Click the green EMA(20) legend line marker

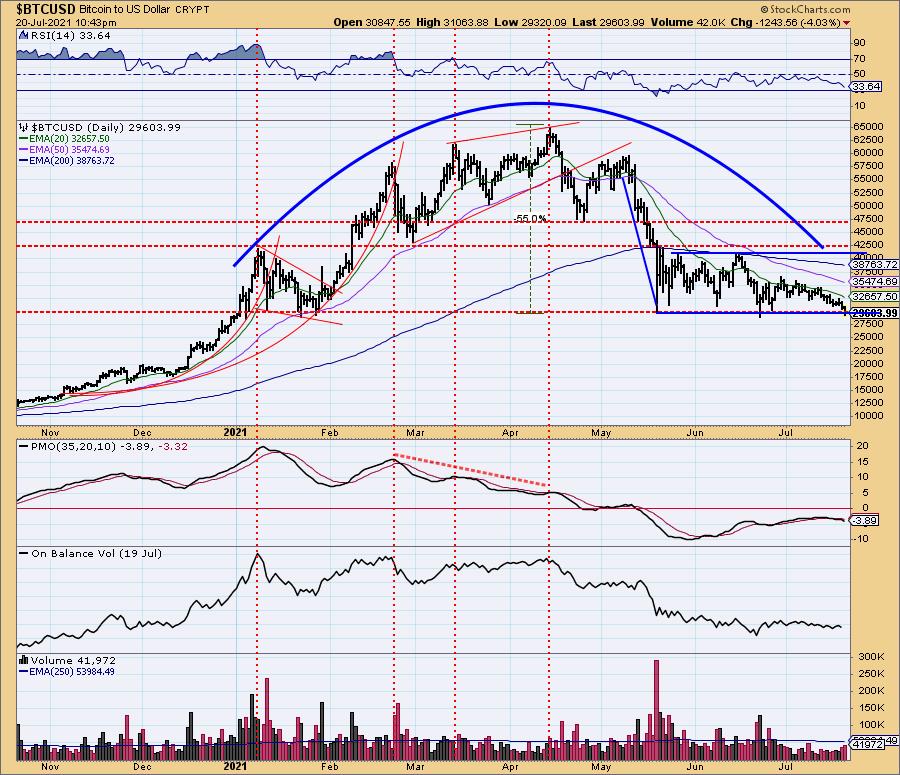(x=24, y=139)
